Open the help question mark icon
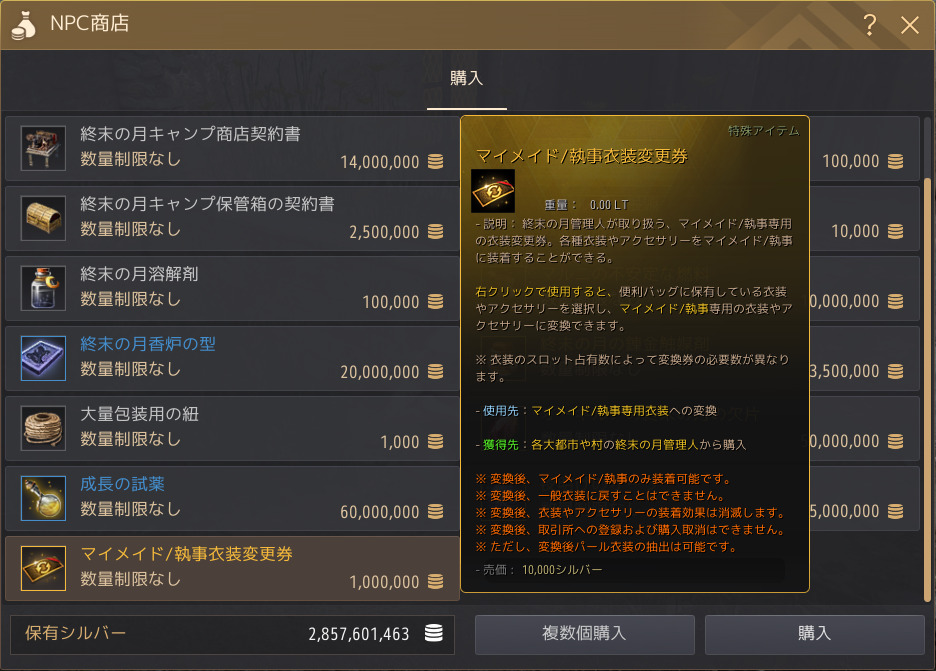Image resolution: width=936 pixels, height=671 pixels. coord(870,24)
